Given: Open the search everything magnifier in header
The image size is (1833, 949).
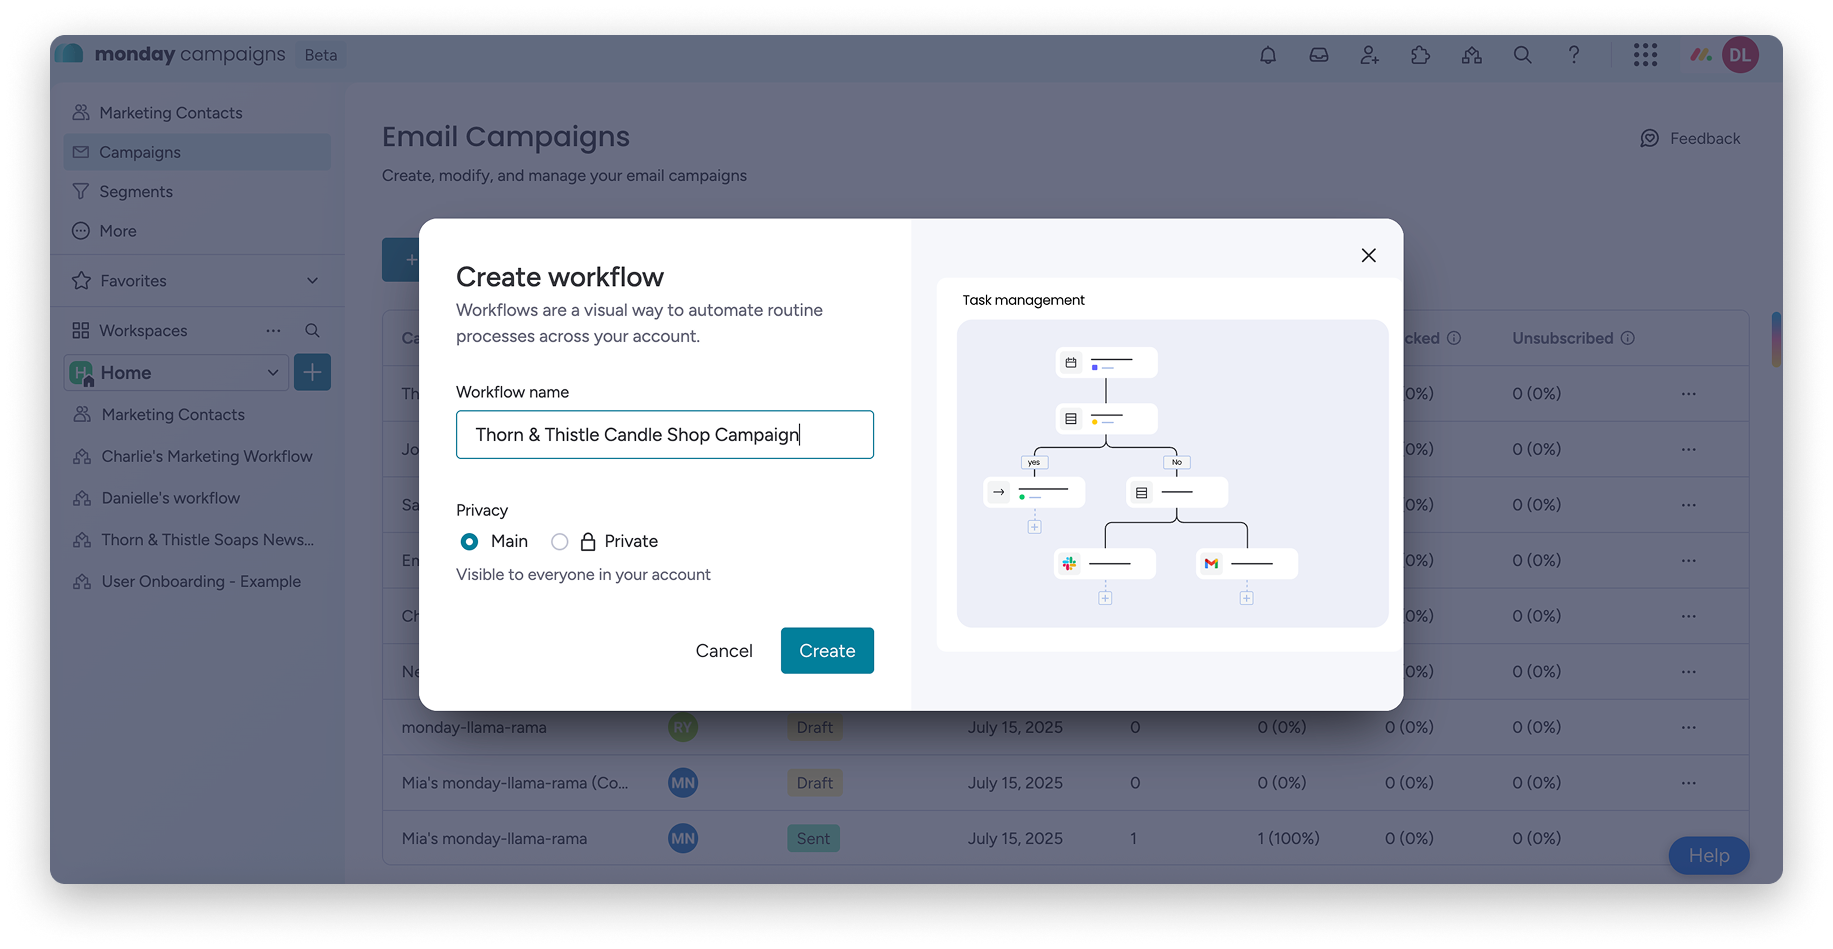Looking at the screenshot, I should pos(1522,55).
